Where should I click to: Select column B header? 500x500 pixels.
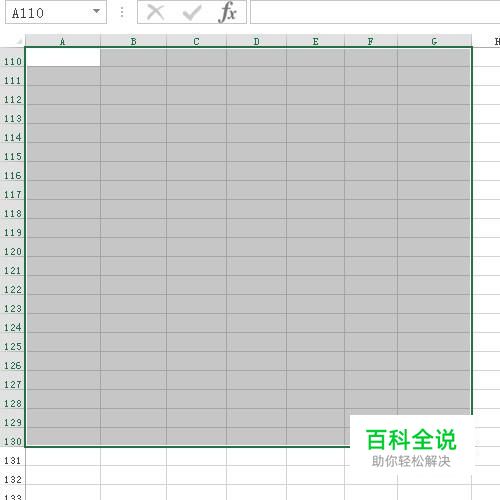[133, 41]
